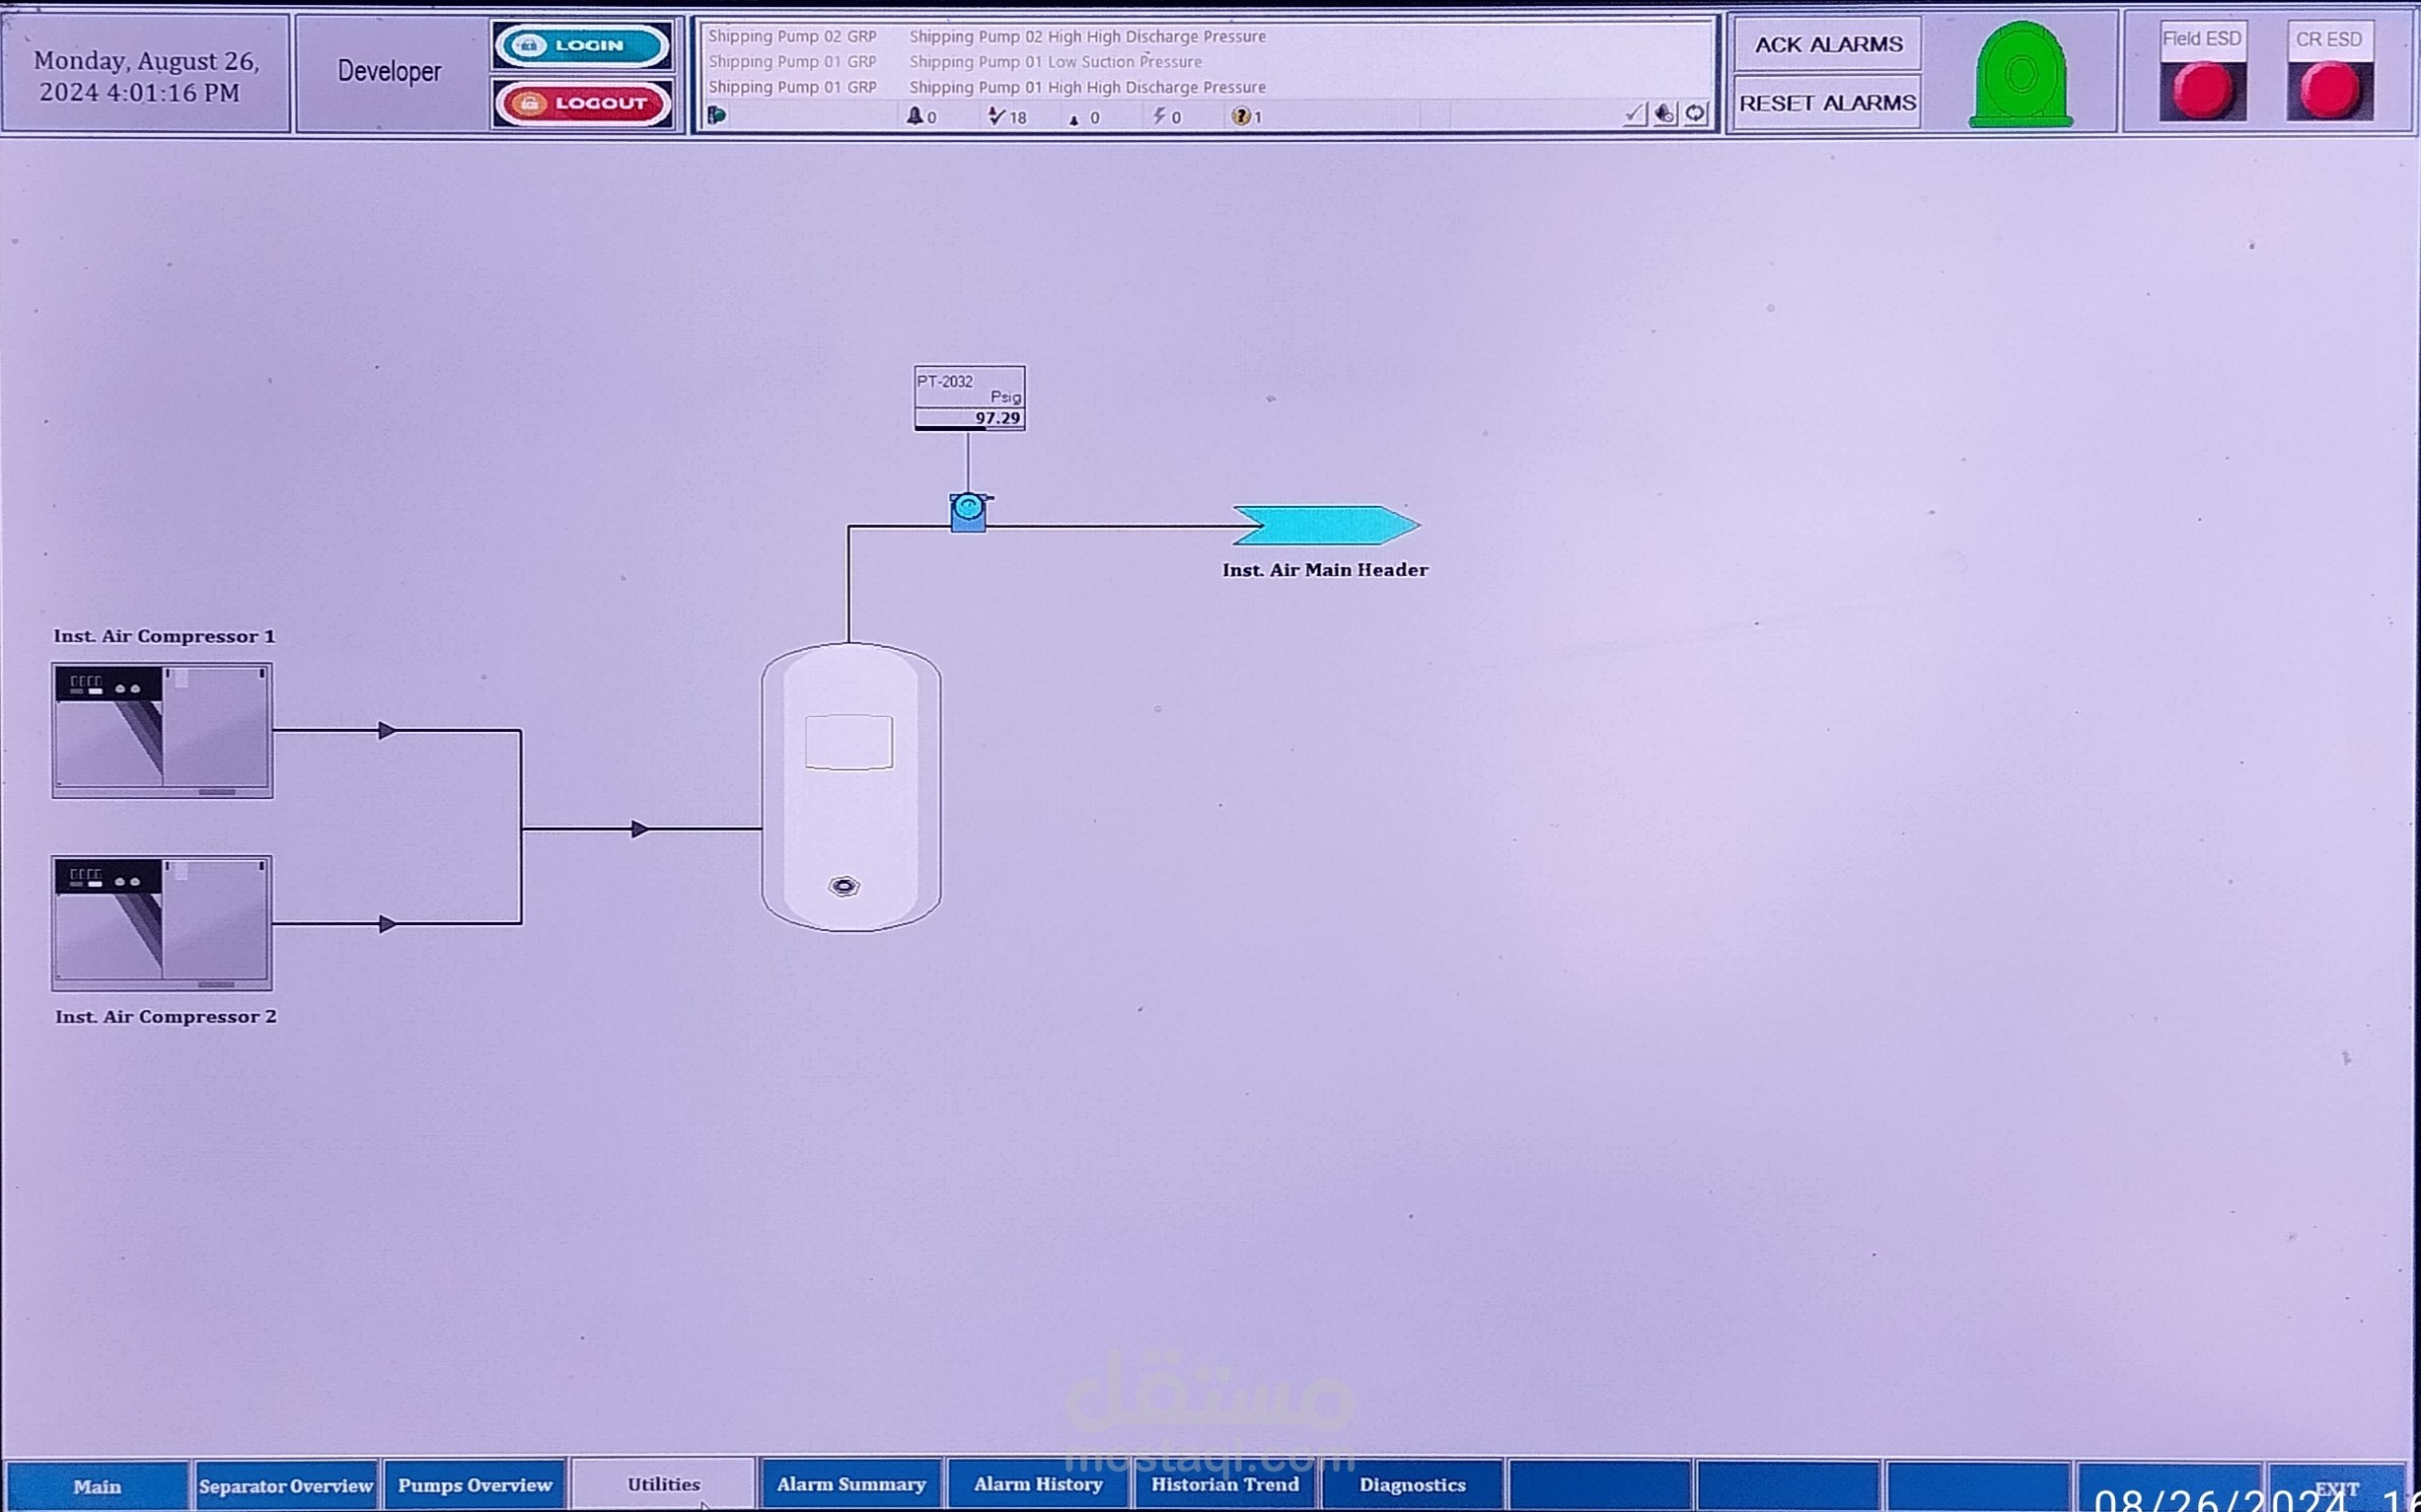
Task: Select the Shipping Pump 01 Low Suction alarm
Action: pos(1055,62)
